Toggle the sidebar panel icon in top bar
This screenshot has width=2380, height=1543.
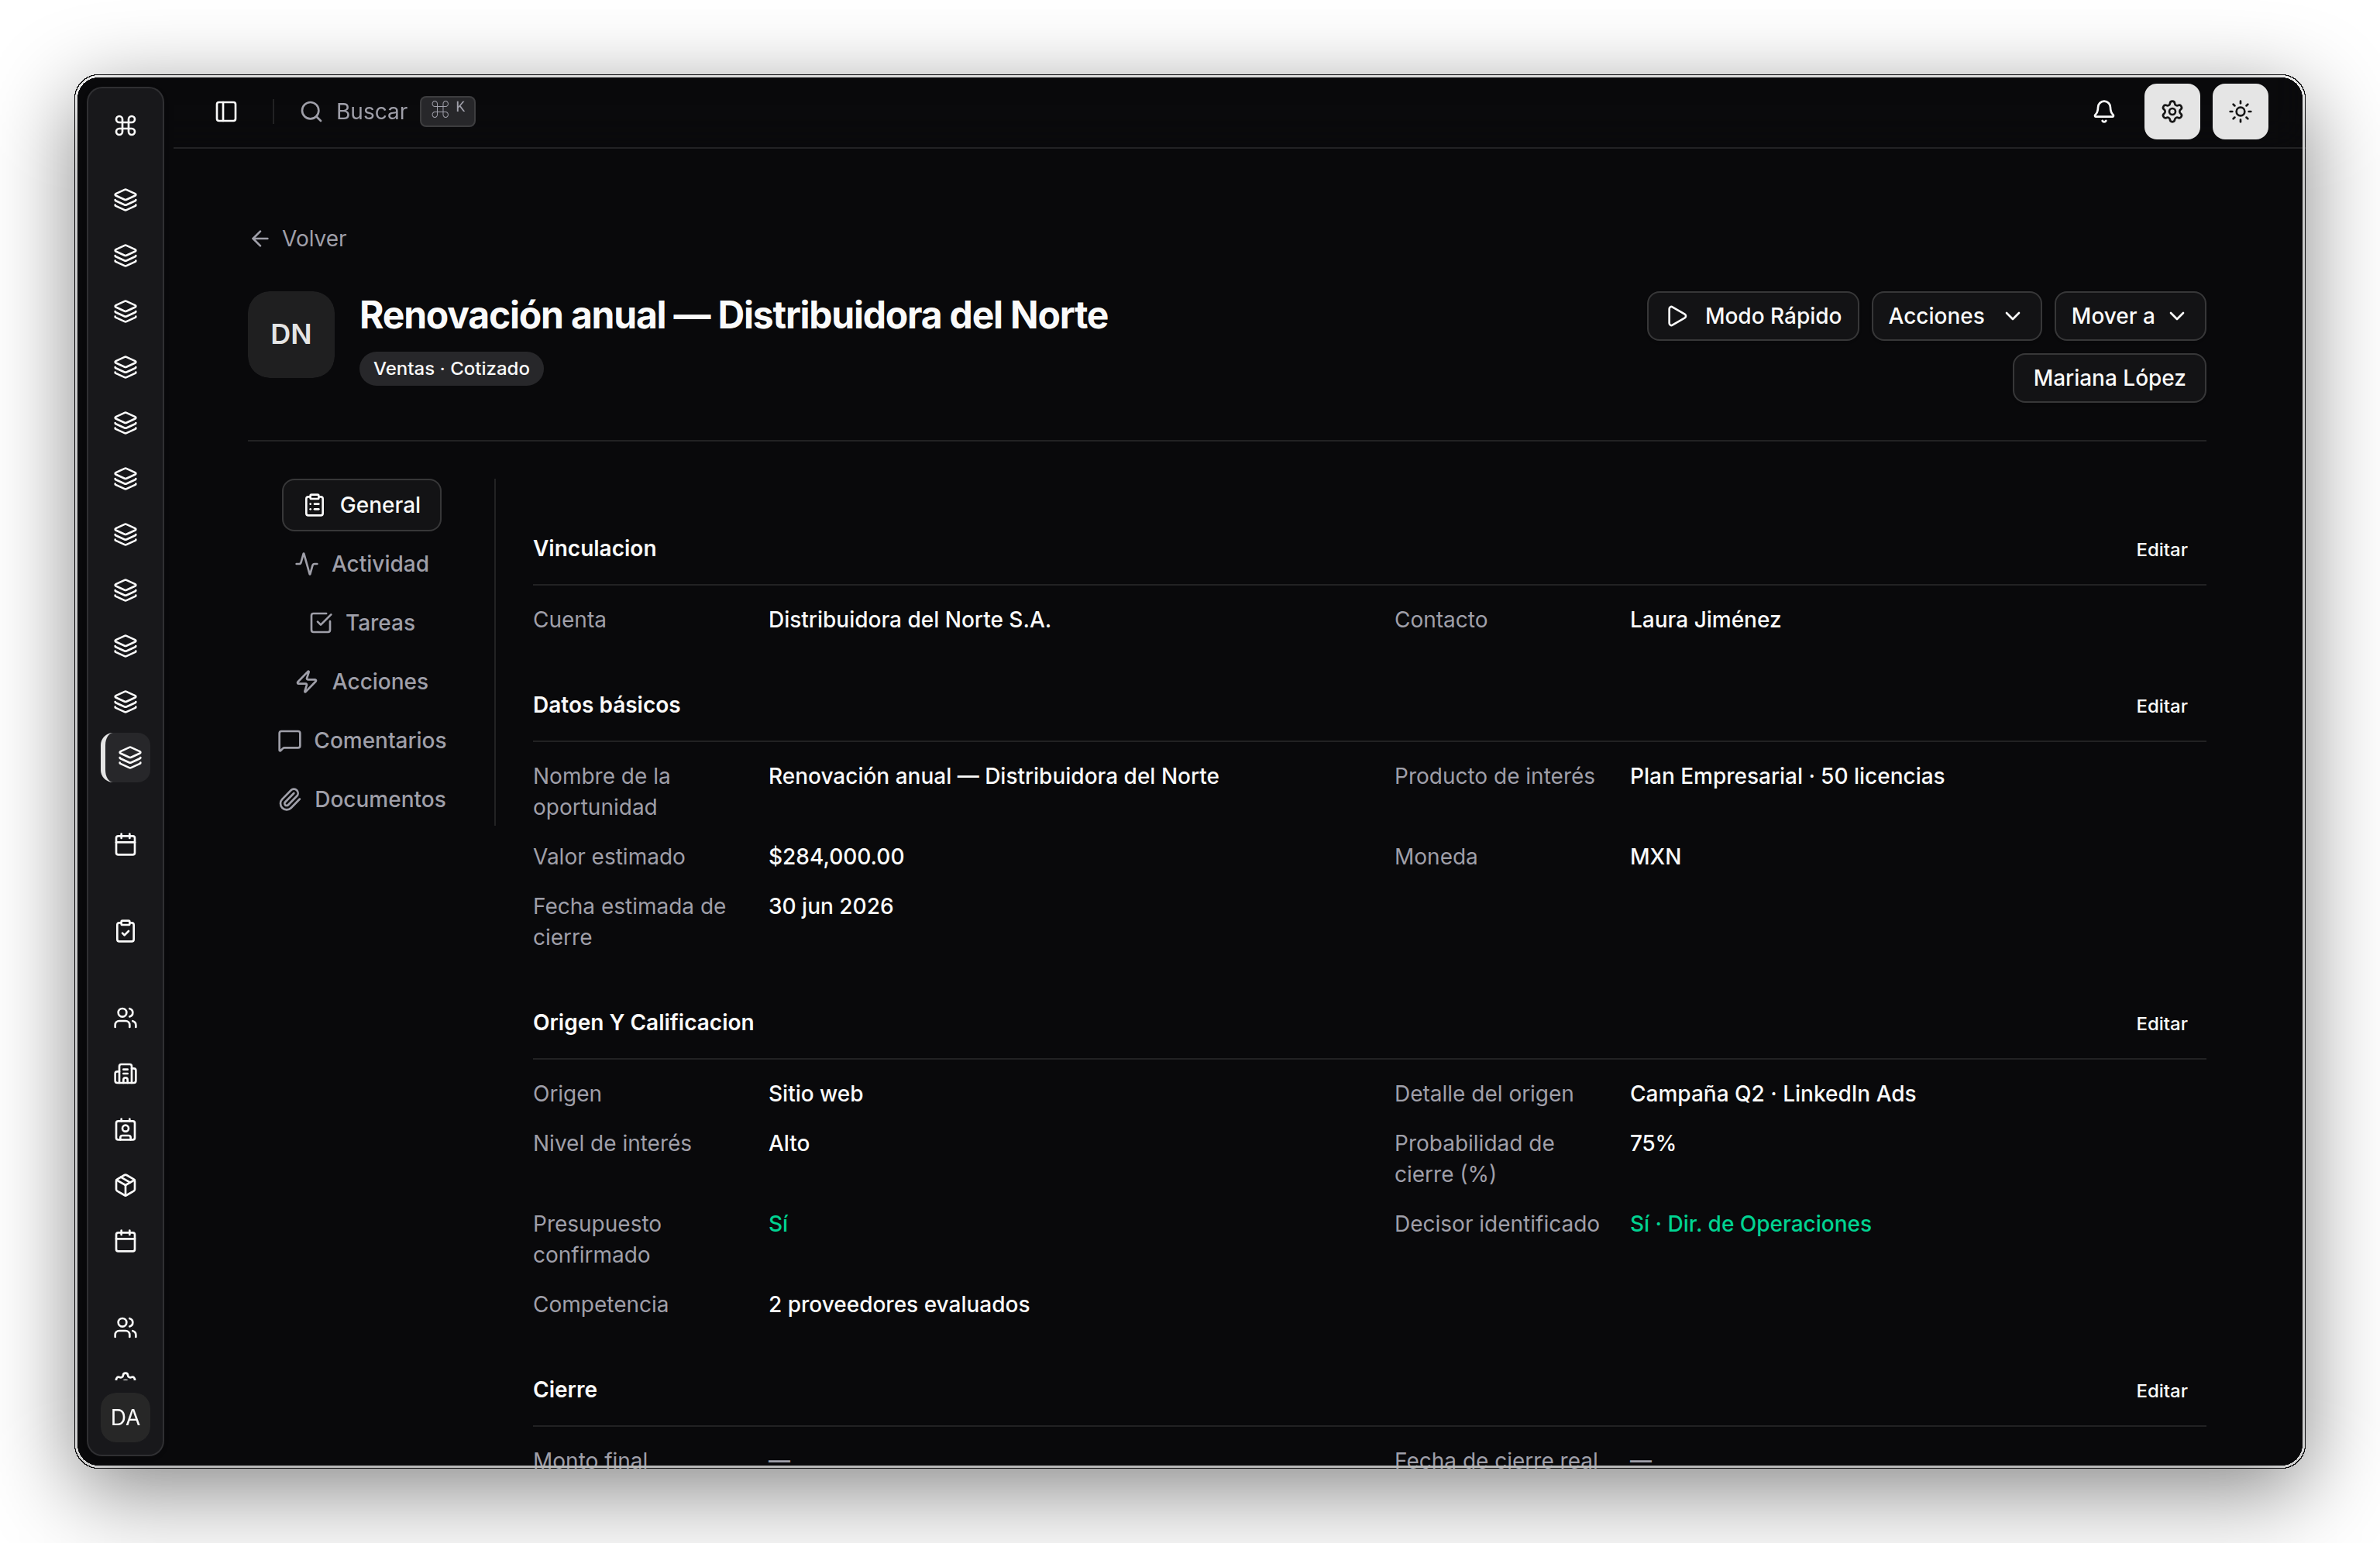(226, 111)
